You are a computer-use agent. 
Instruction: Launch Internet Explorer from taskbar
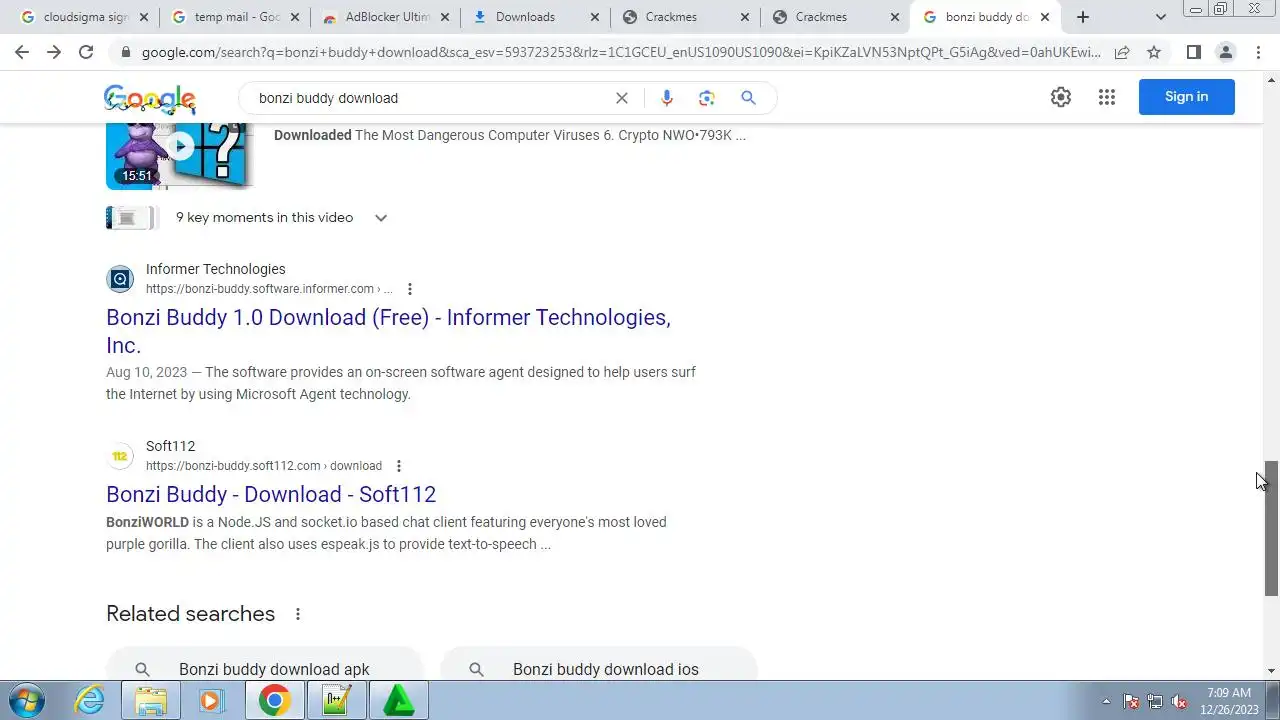(x=90, y=700)
